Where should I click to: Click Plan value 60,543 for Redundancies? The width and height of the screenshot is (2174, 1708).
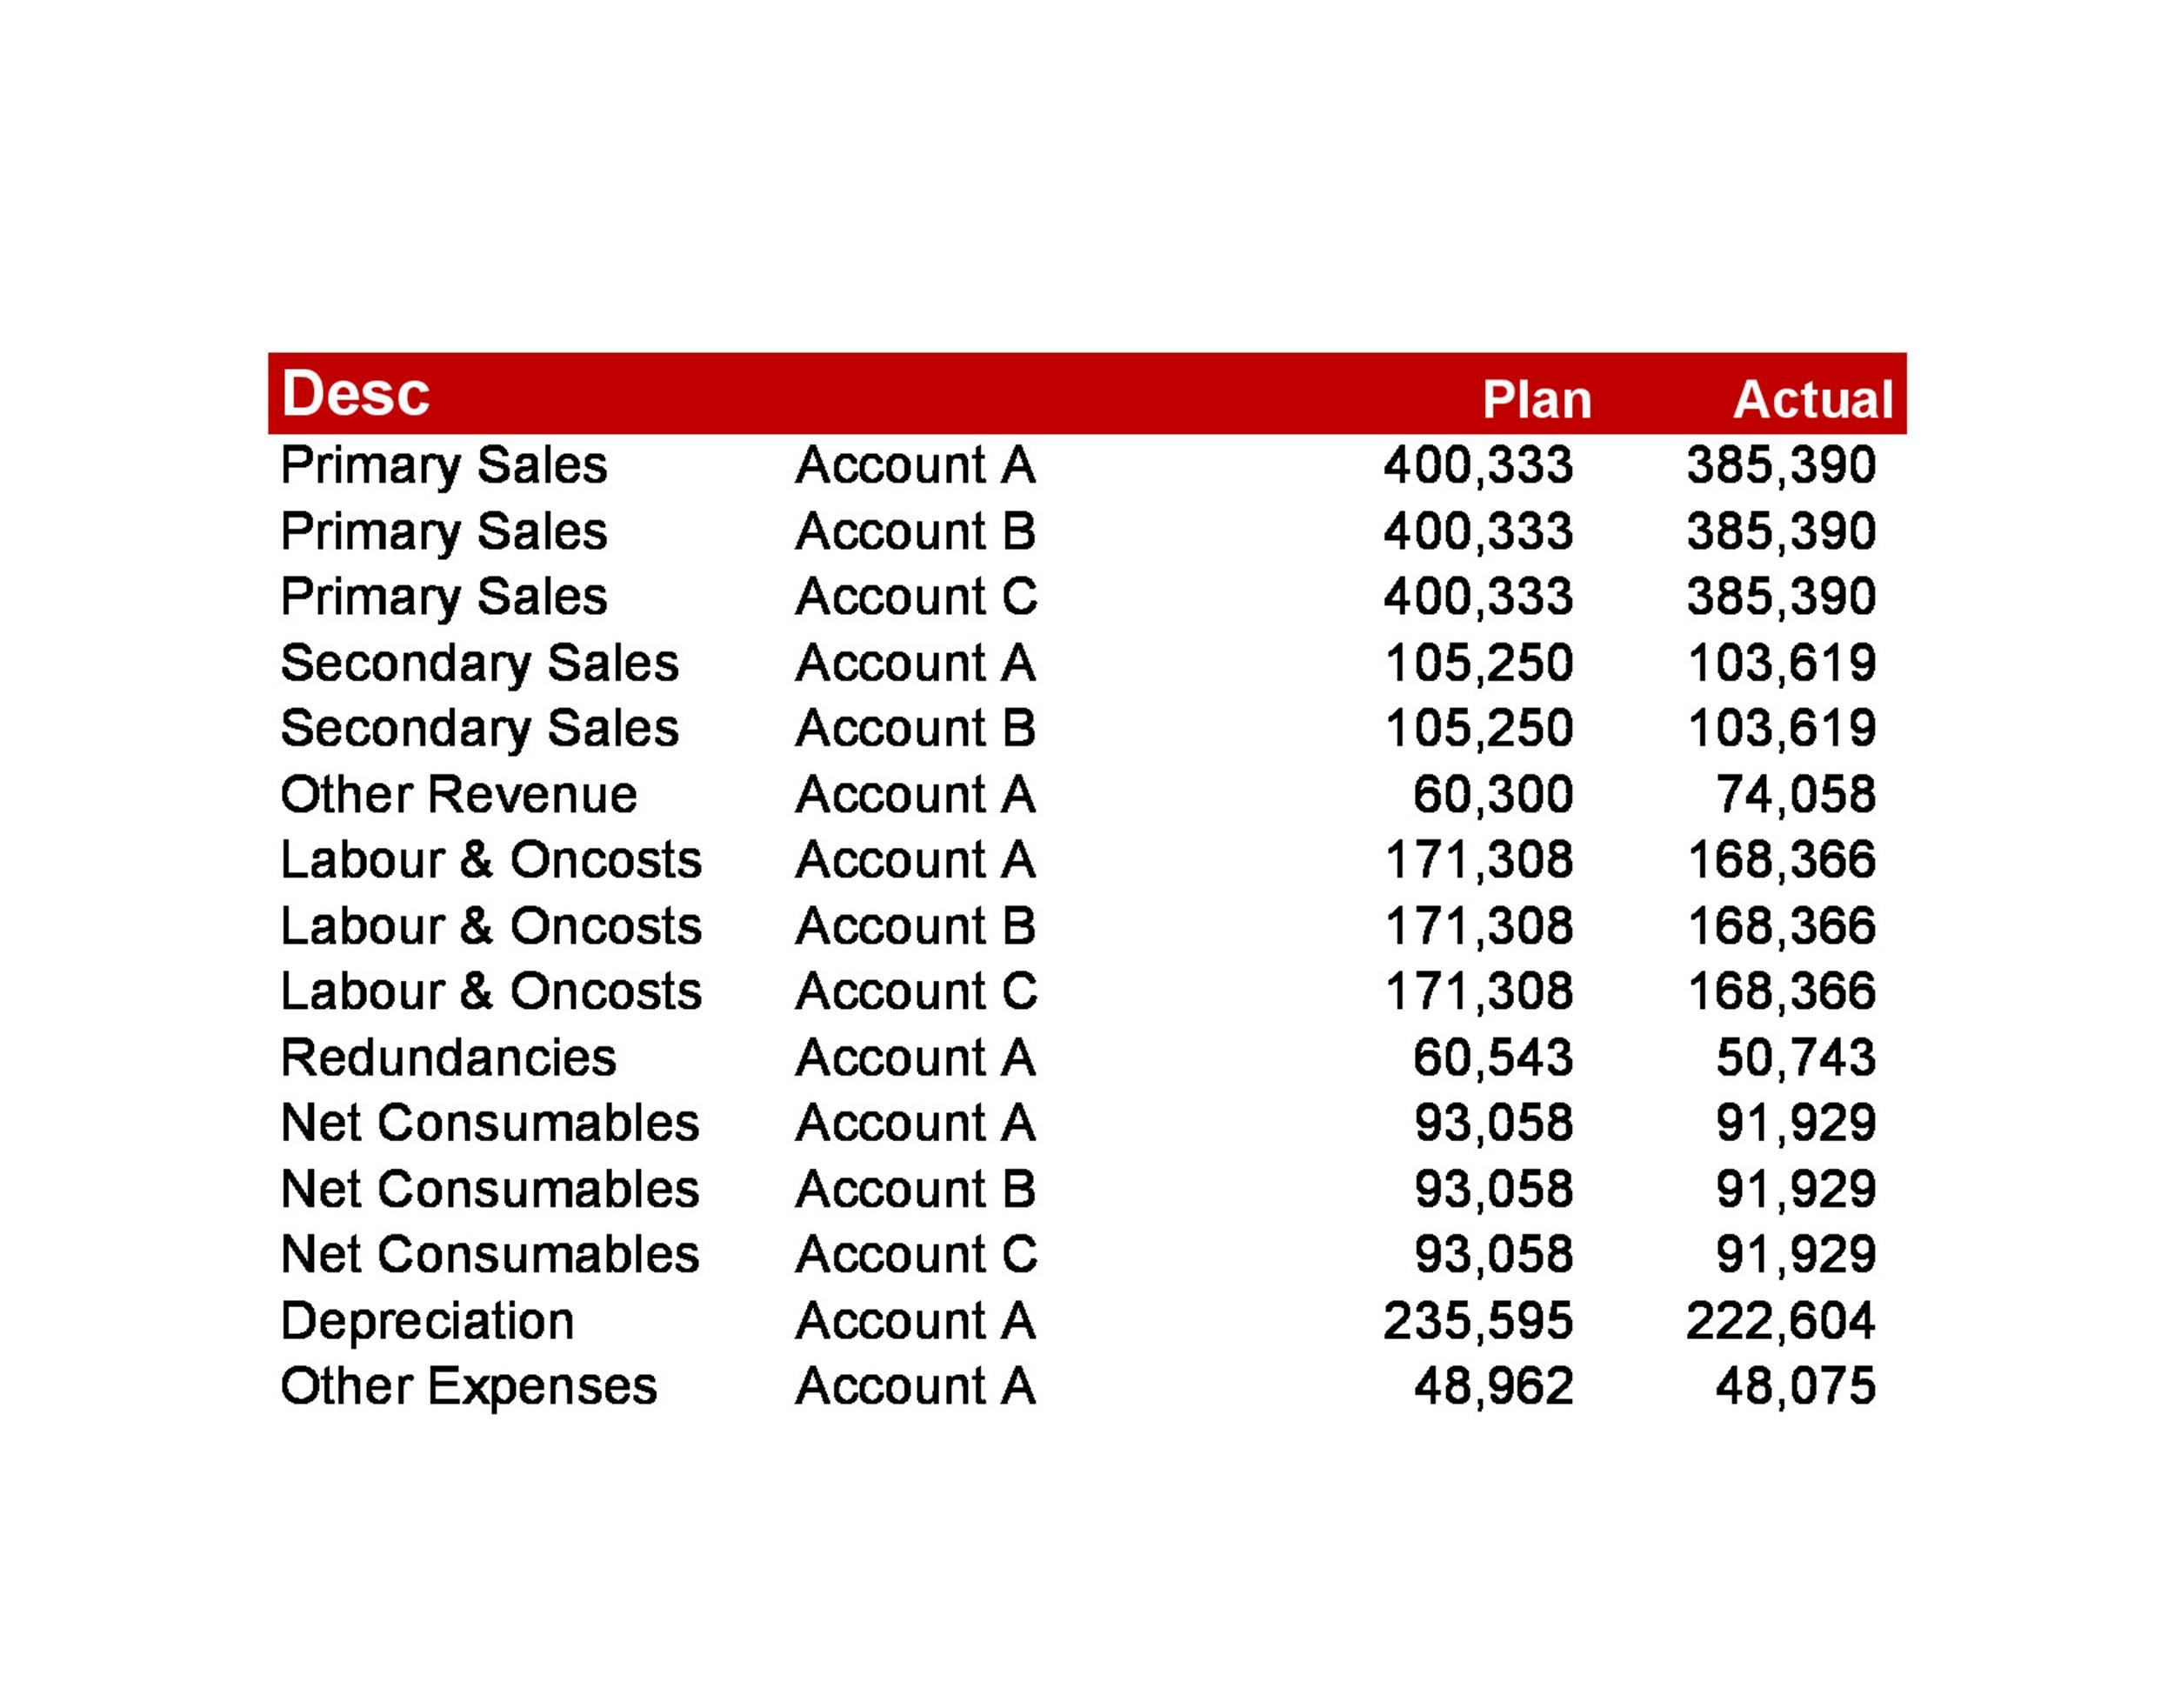[x=1493, y=1058]
